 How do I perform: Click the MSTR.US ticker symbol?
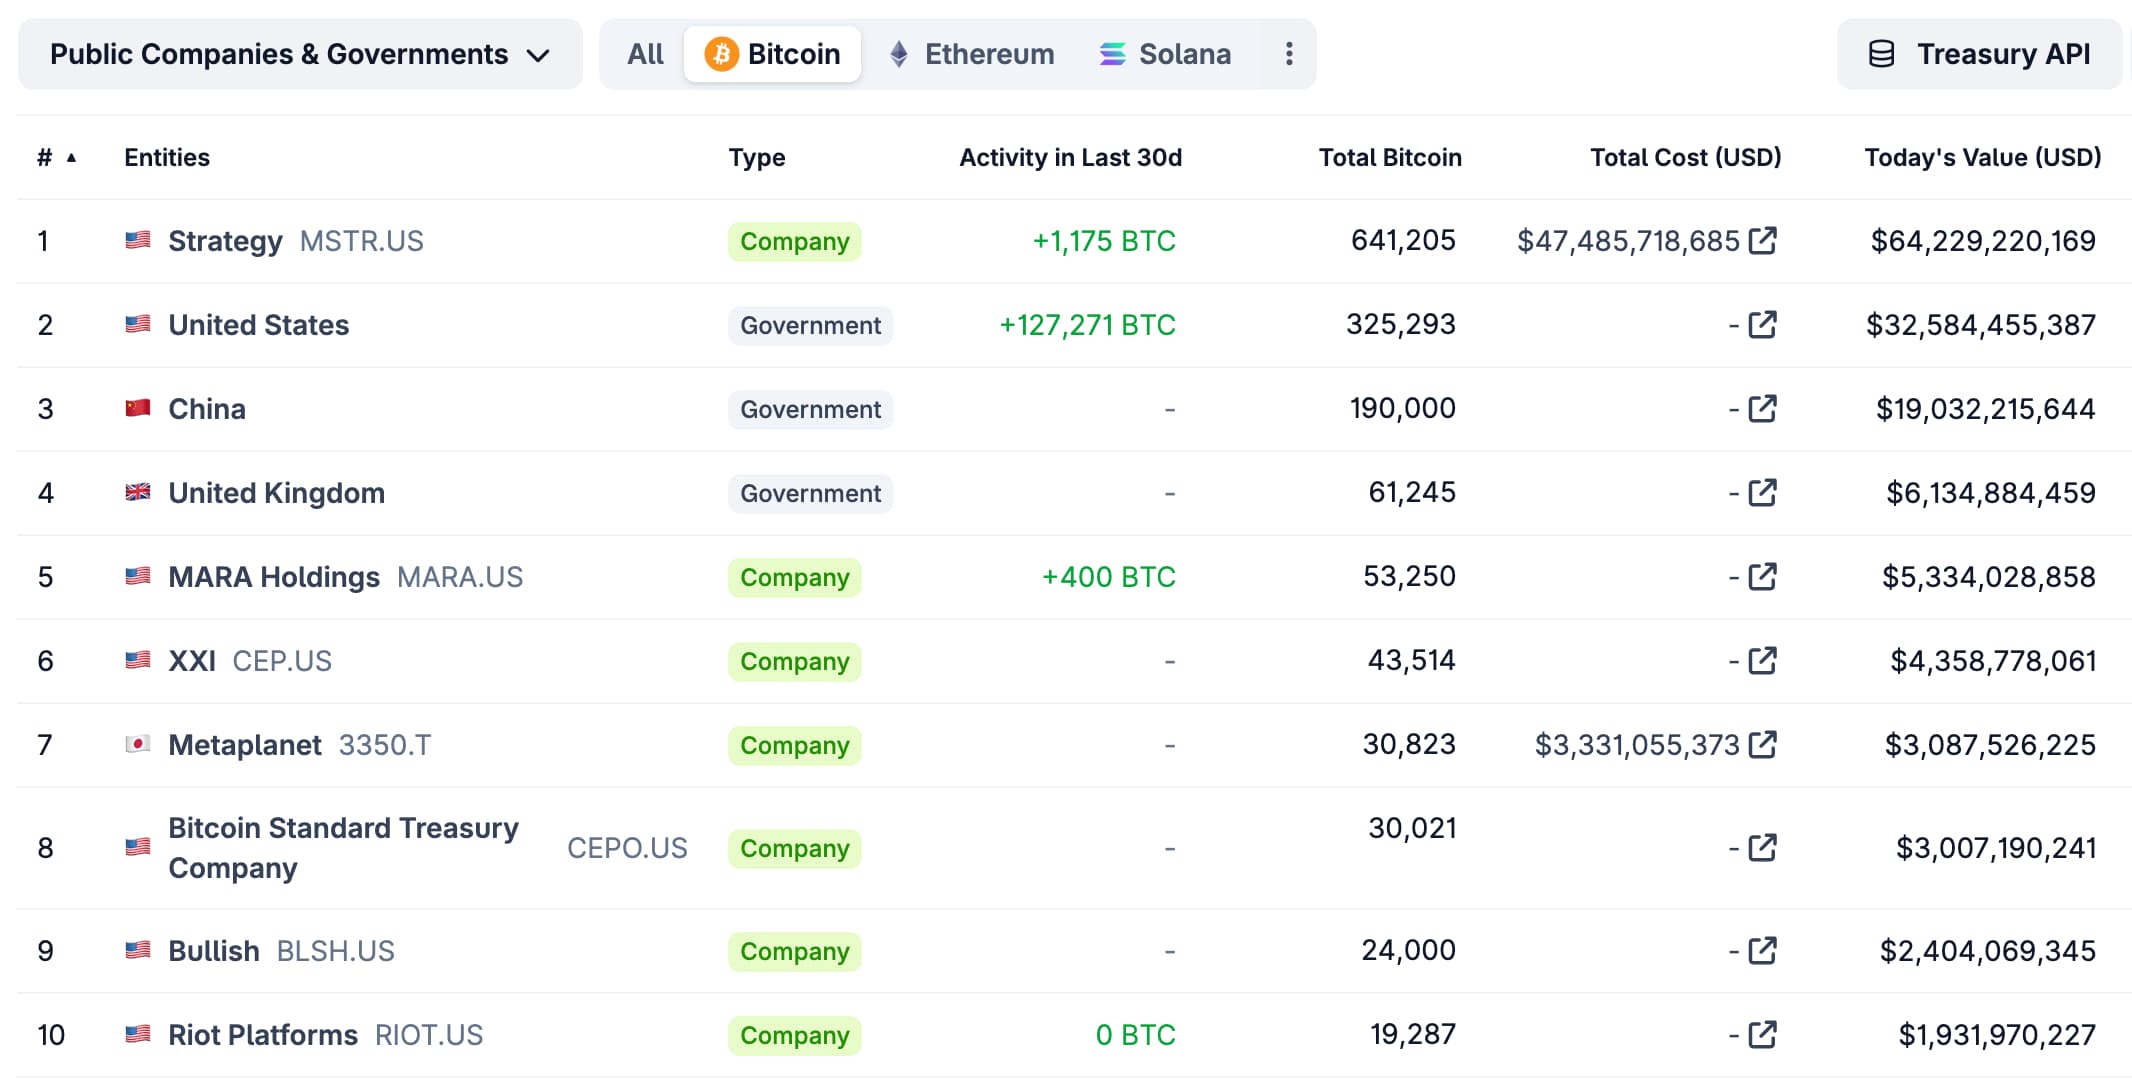click(x=361, y=241)
